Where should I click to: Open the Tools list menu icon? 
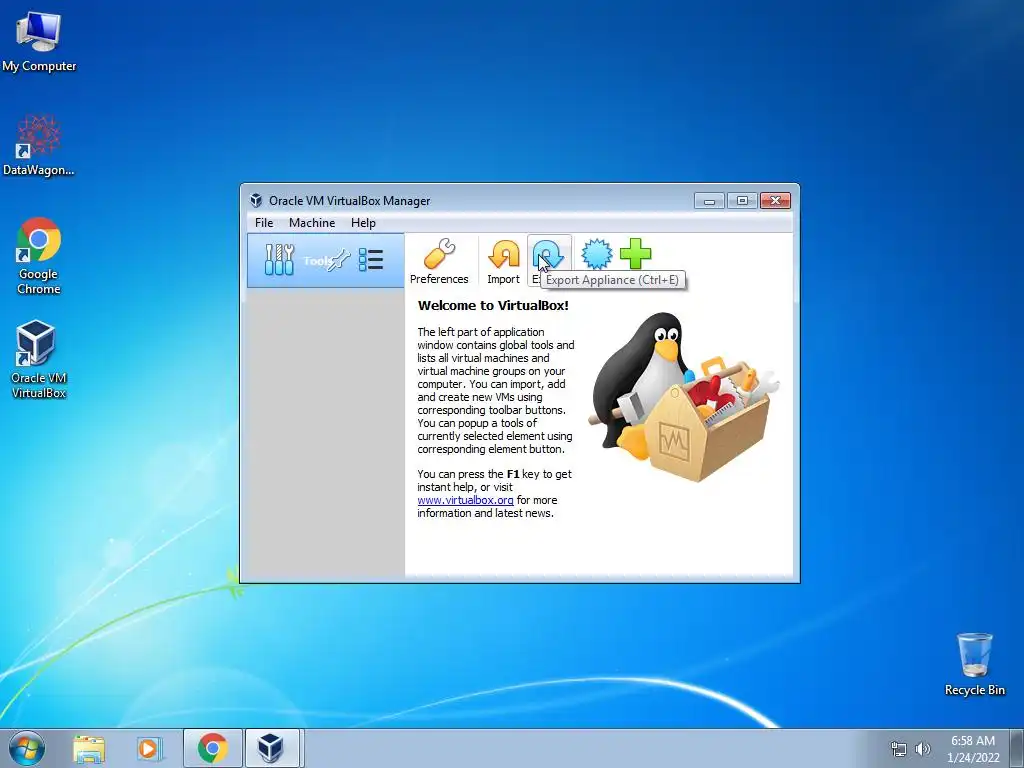click(371, 260)
